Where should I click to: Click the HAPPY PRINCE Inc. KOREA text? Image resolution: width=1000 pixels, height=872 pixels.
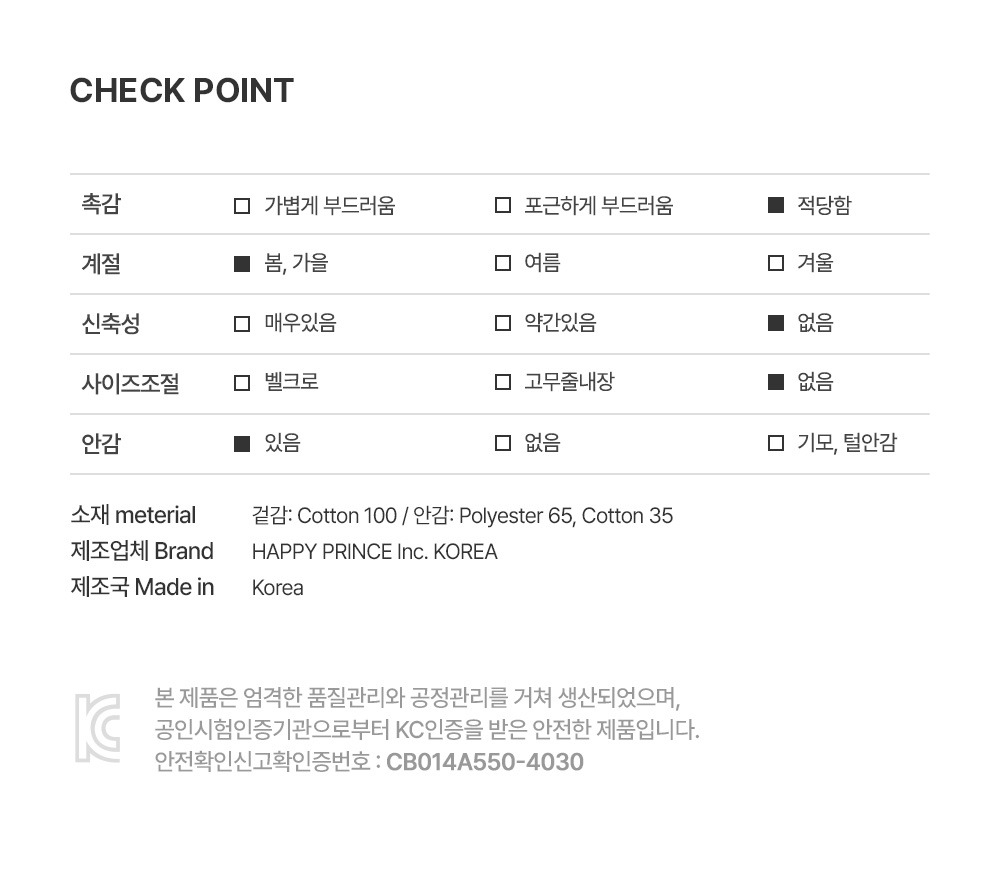click(x=374, y=552)
